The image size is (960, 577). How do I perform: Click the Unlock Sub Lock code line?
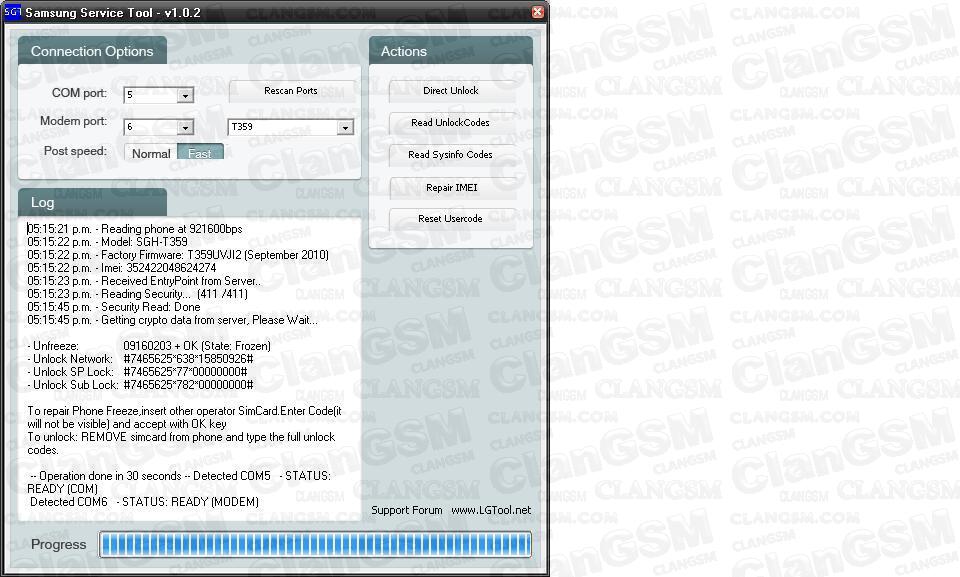[140, 385]
